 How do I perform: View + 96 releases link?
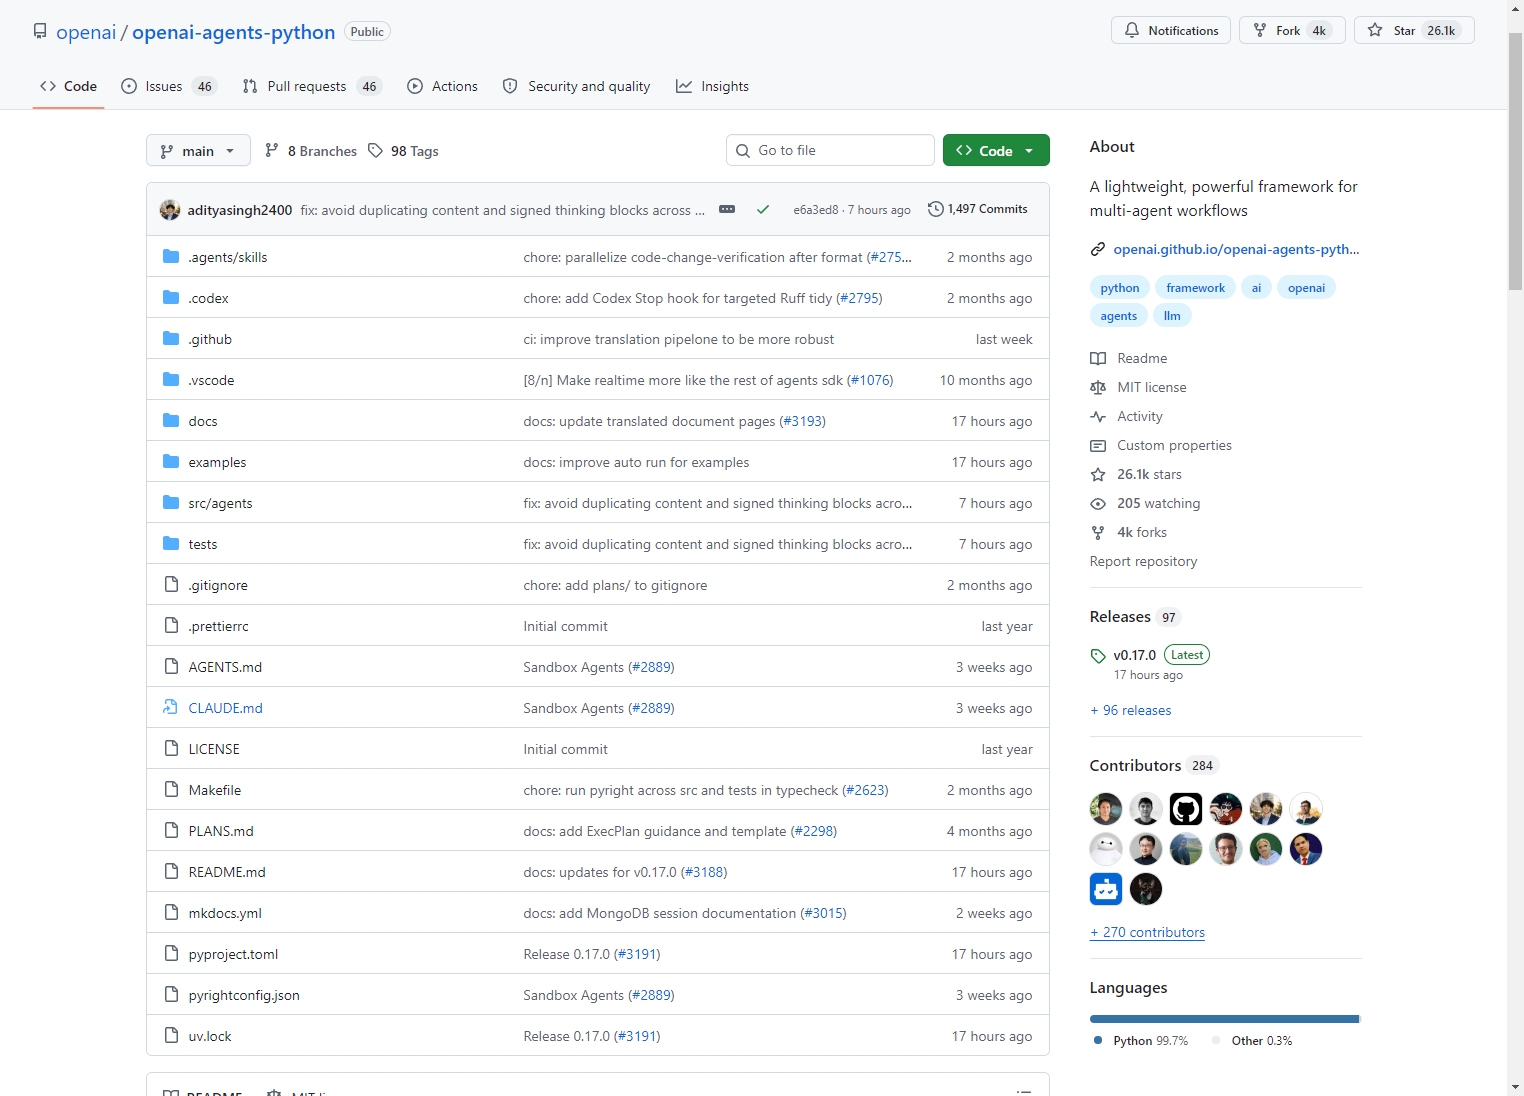[x=1130, y=710]
